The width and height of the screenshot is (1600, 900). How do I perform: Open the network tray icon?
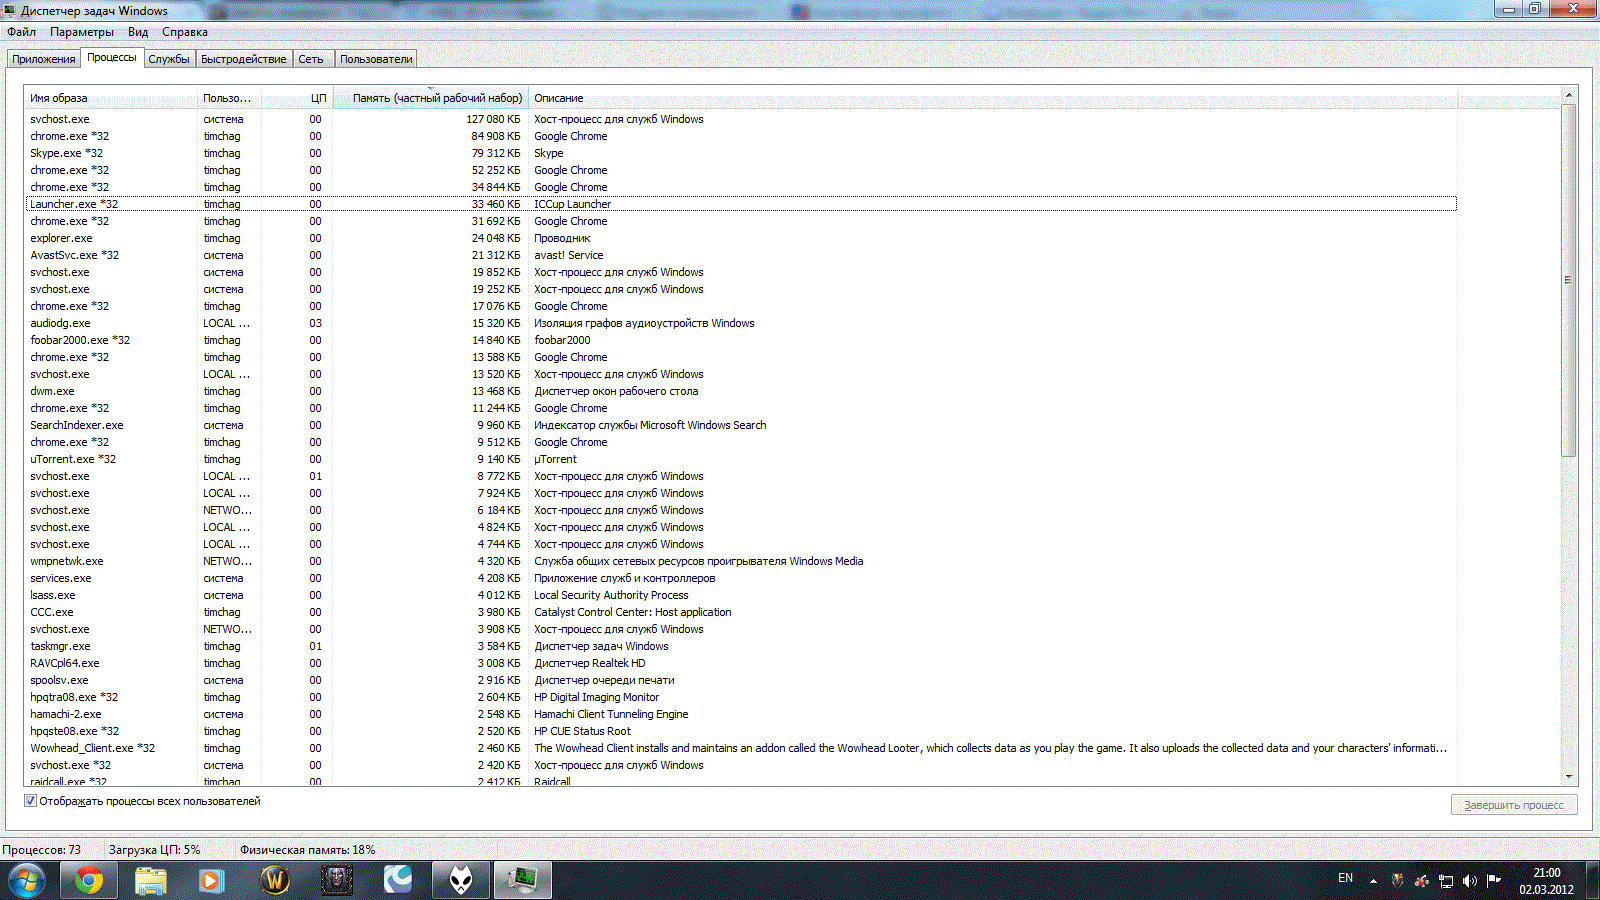click(1446, 881)
